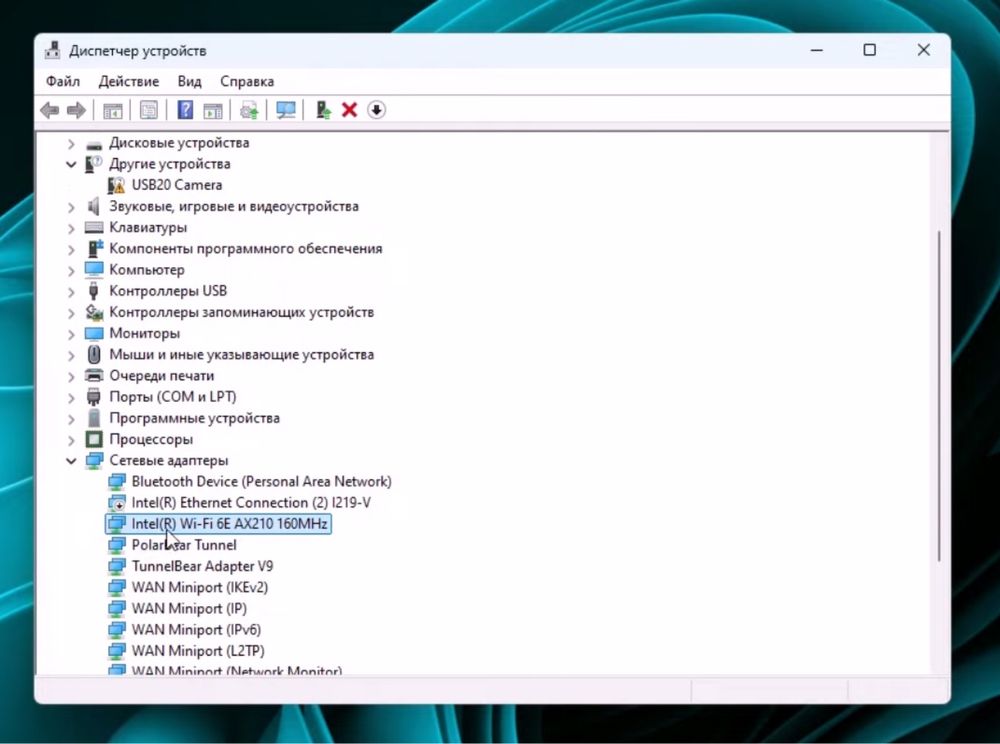Expand the Клавиатуры node
This screenshot has height=744, width=1000.
click(71, 228)
